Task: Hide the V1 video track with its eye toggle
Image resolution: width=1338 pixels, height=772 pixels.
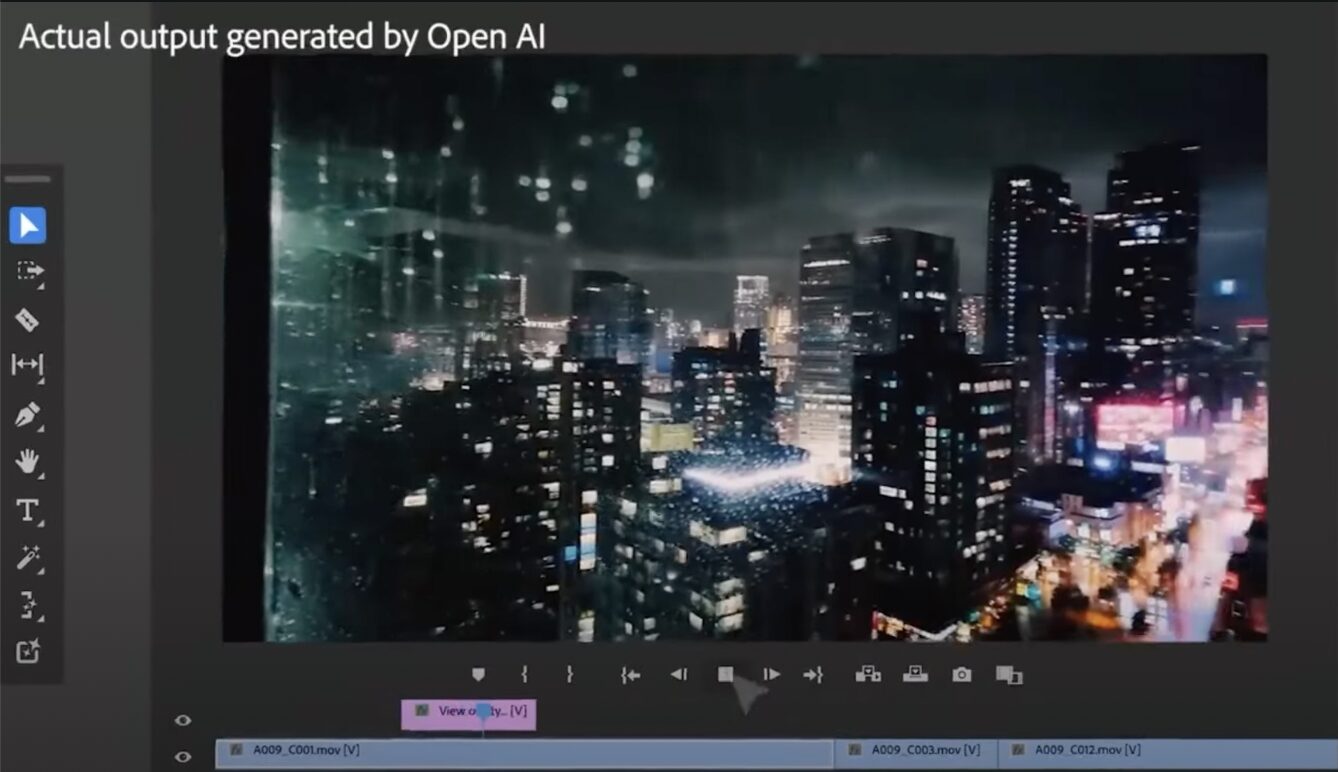Action: 183,757
